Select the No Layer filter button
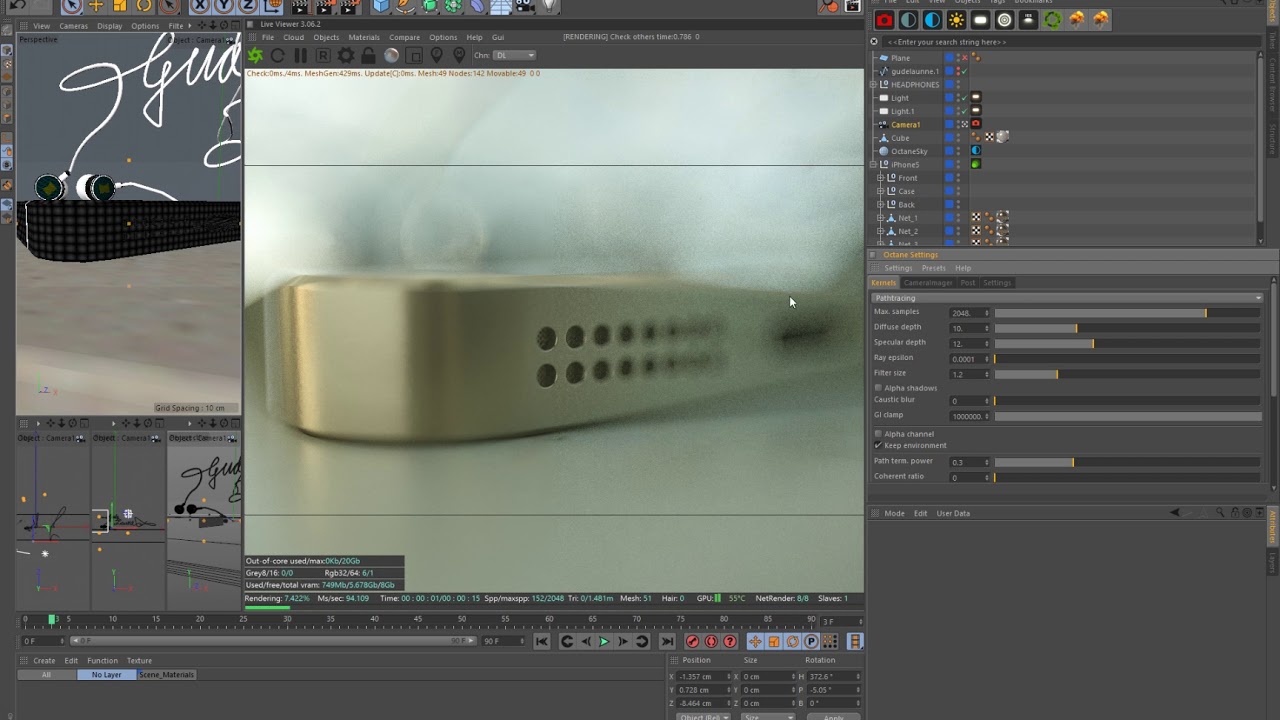The image size is (1280, 720). click(x=106, y=675)
